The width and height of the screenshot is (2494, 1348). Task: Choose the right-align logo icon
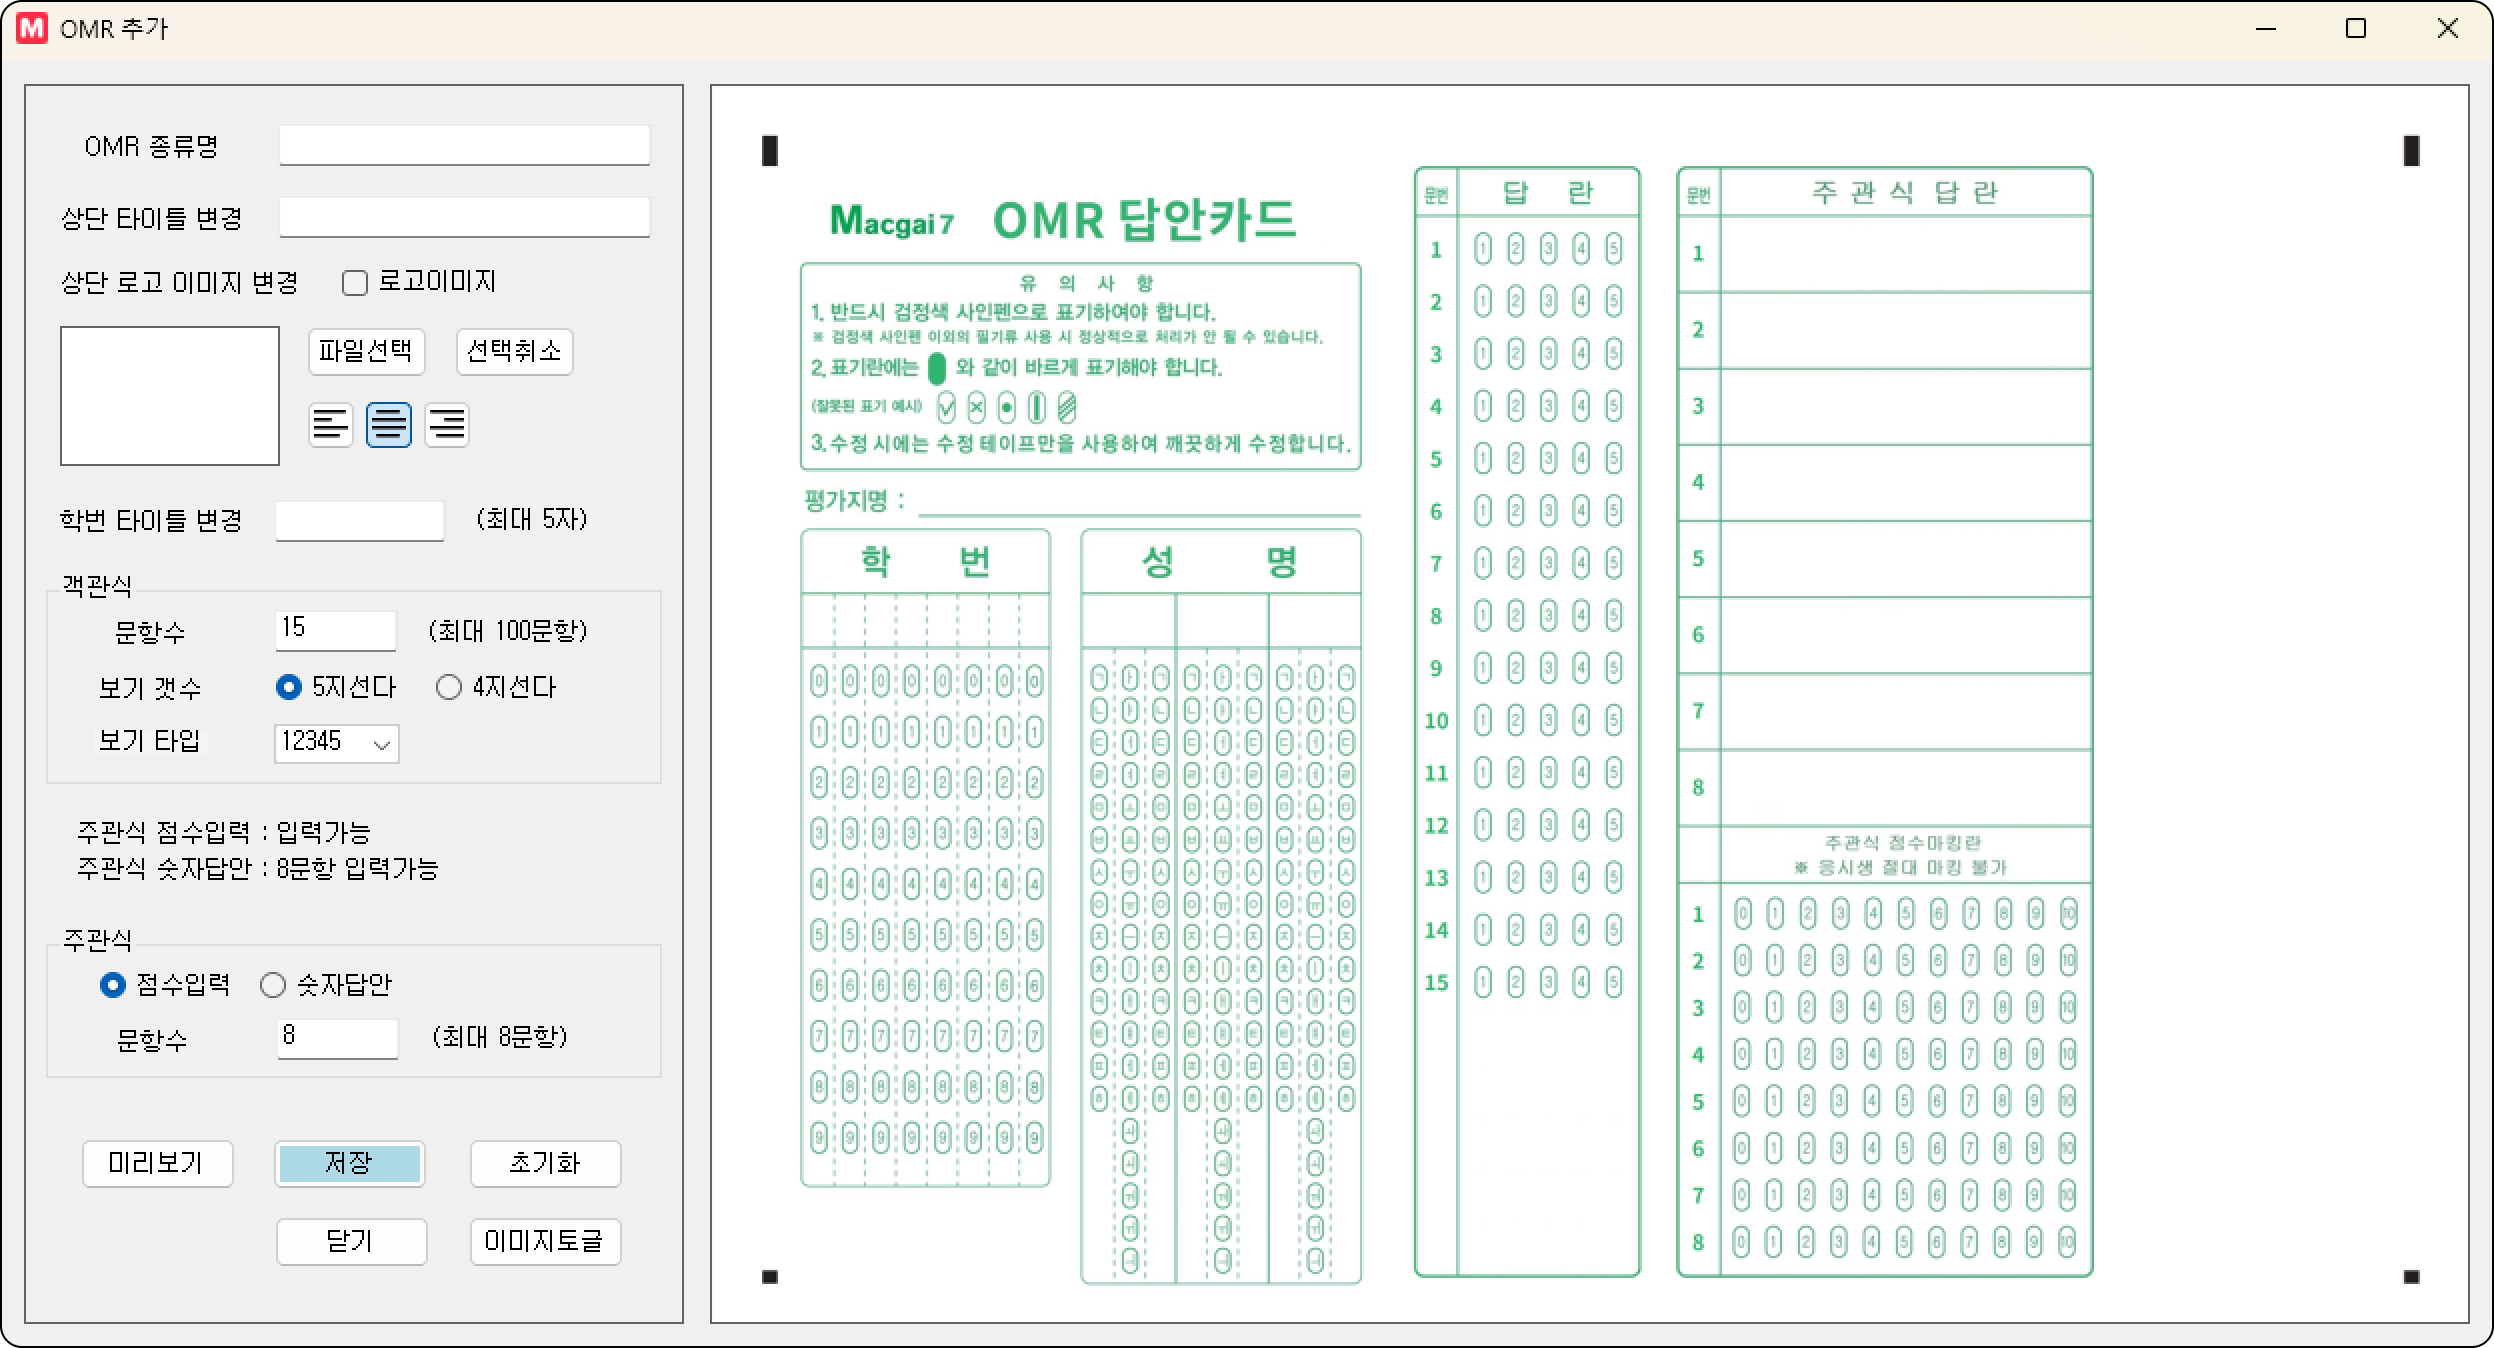point(446,425)
